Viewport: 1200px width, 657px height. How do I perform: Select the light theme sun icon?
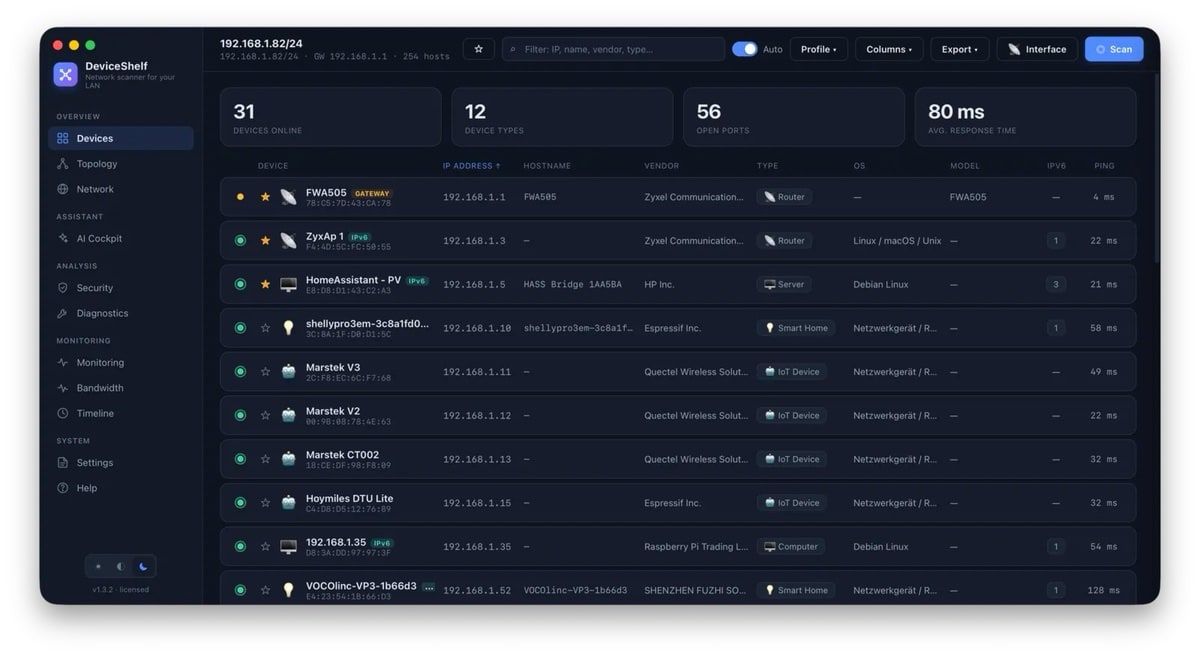(98, 567)
